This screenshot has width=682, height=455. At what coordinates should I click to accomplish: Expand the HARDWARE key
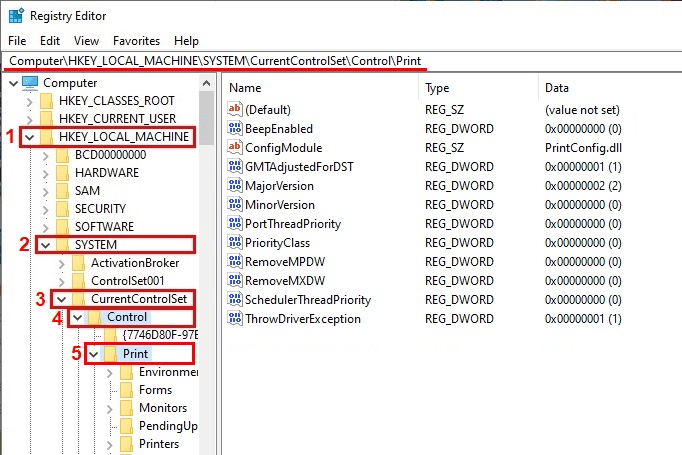45,174
